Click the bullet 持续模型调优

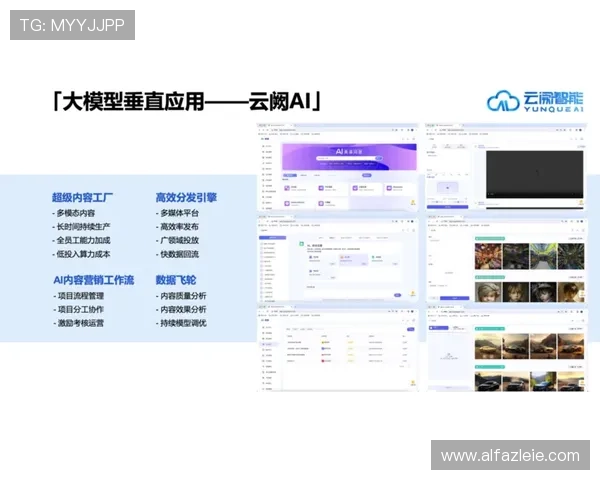[x=181, y=323]
